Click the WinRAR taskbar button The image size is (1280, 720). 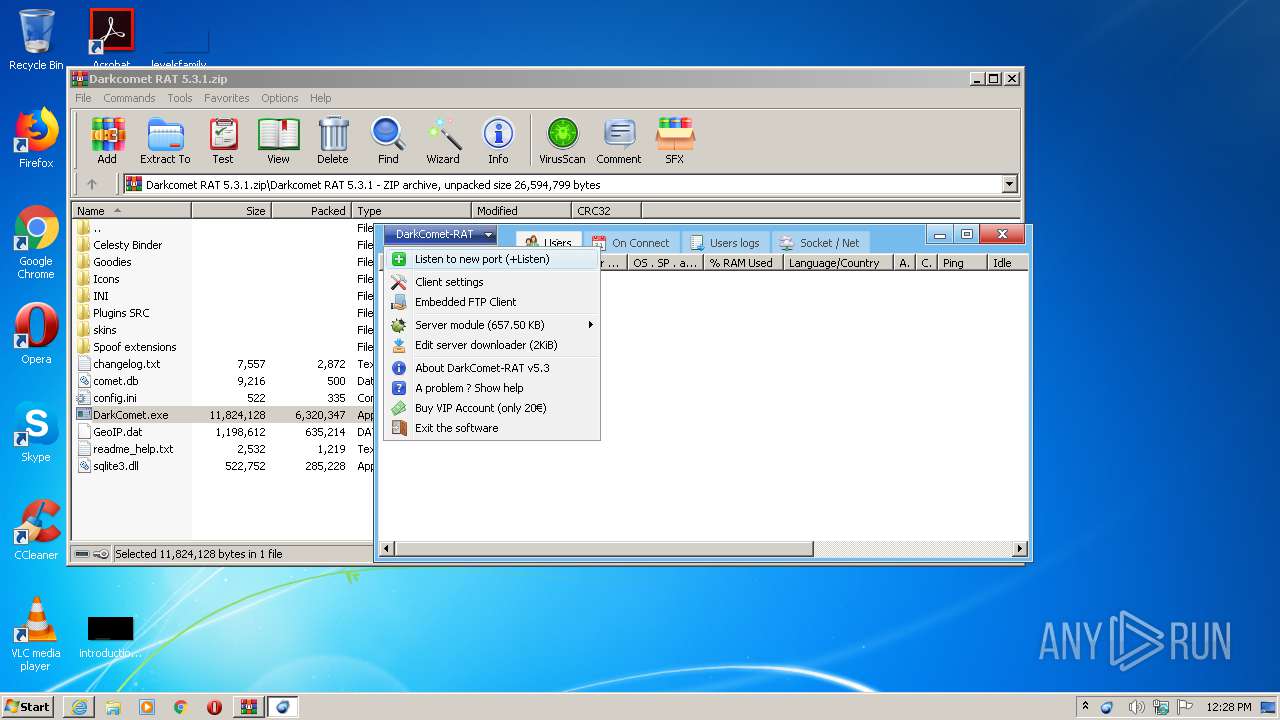248,707
